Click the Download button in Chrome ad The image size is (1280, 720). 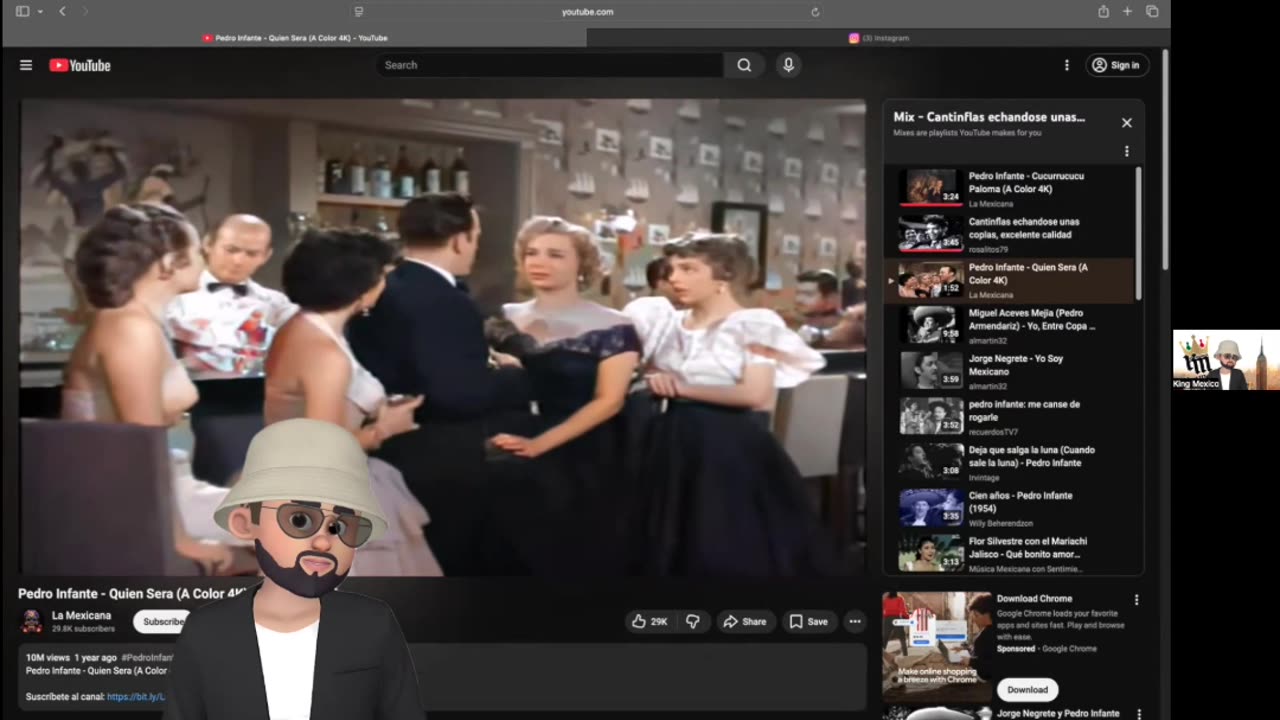(x=1027, y=689)
